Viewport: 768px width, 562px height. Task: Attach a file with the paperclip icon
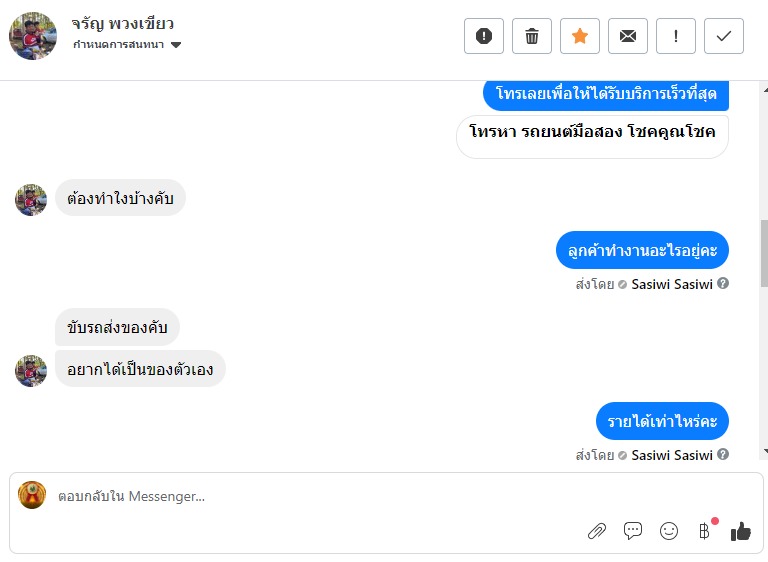[x=597, y=531]
